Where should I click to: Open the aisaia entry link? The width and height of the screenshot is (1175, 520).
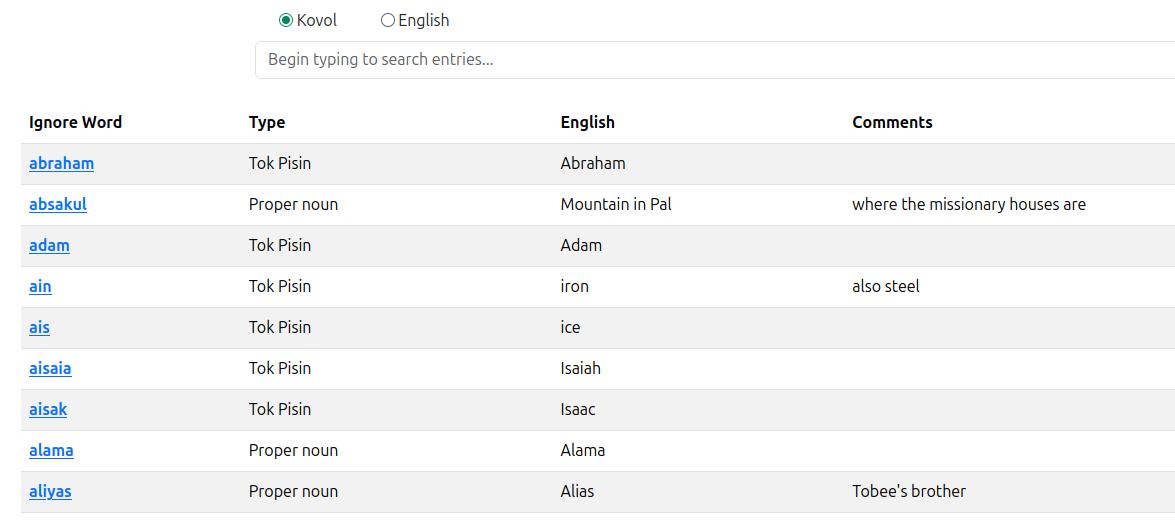coord(50,369)
